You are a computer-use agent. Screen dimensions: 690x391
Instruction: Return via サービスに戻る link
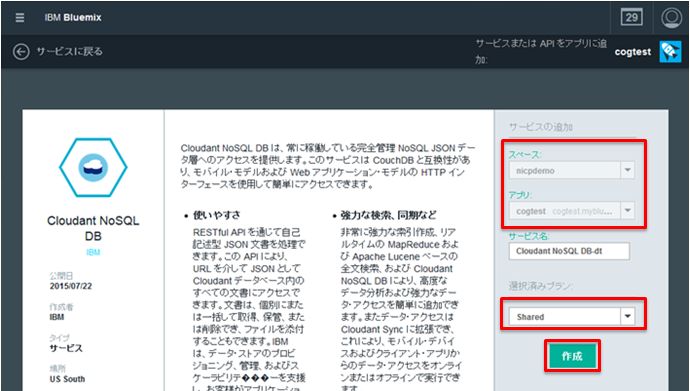coord(70,51)
